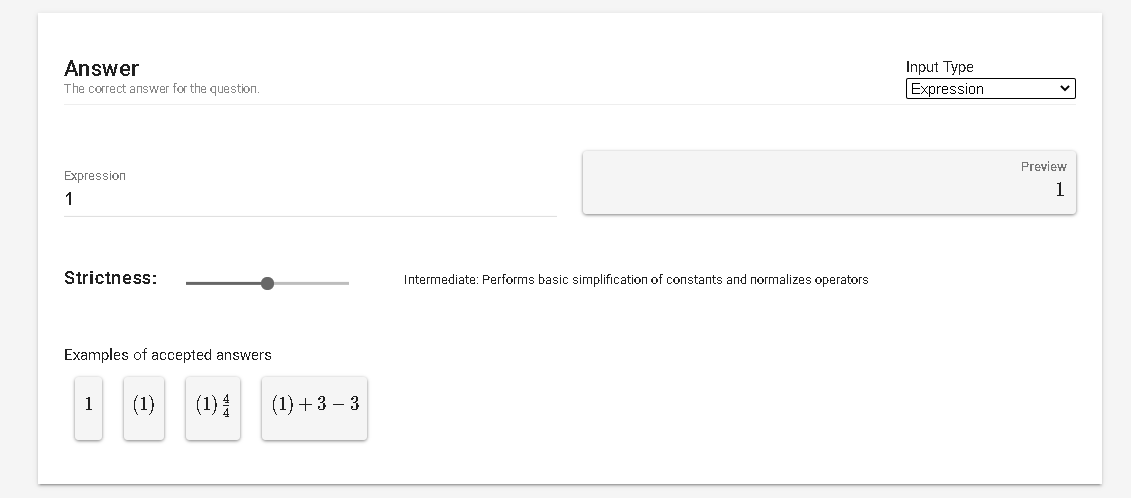Select the plain "1" accepted answer example
The width and height of the screenshot is (1131, 498).
88,406
